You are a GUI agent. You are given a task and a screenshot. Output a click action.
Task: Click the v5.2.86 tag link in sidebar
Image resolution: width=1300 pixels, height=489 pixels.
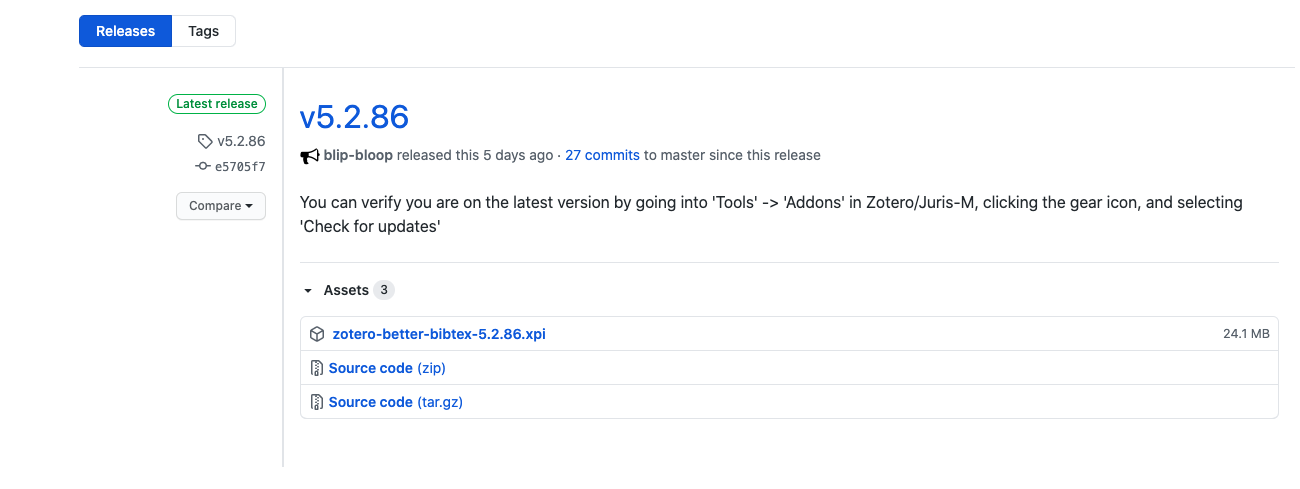[x=241, y=141]
